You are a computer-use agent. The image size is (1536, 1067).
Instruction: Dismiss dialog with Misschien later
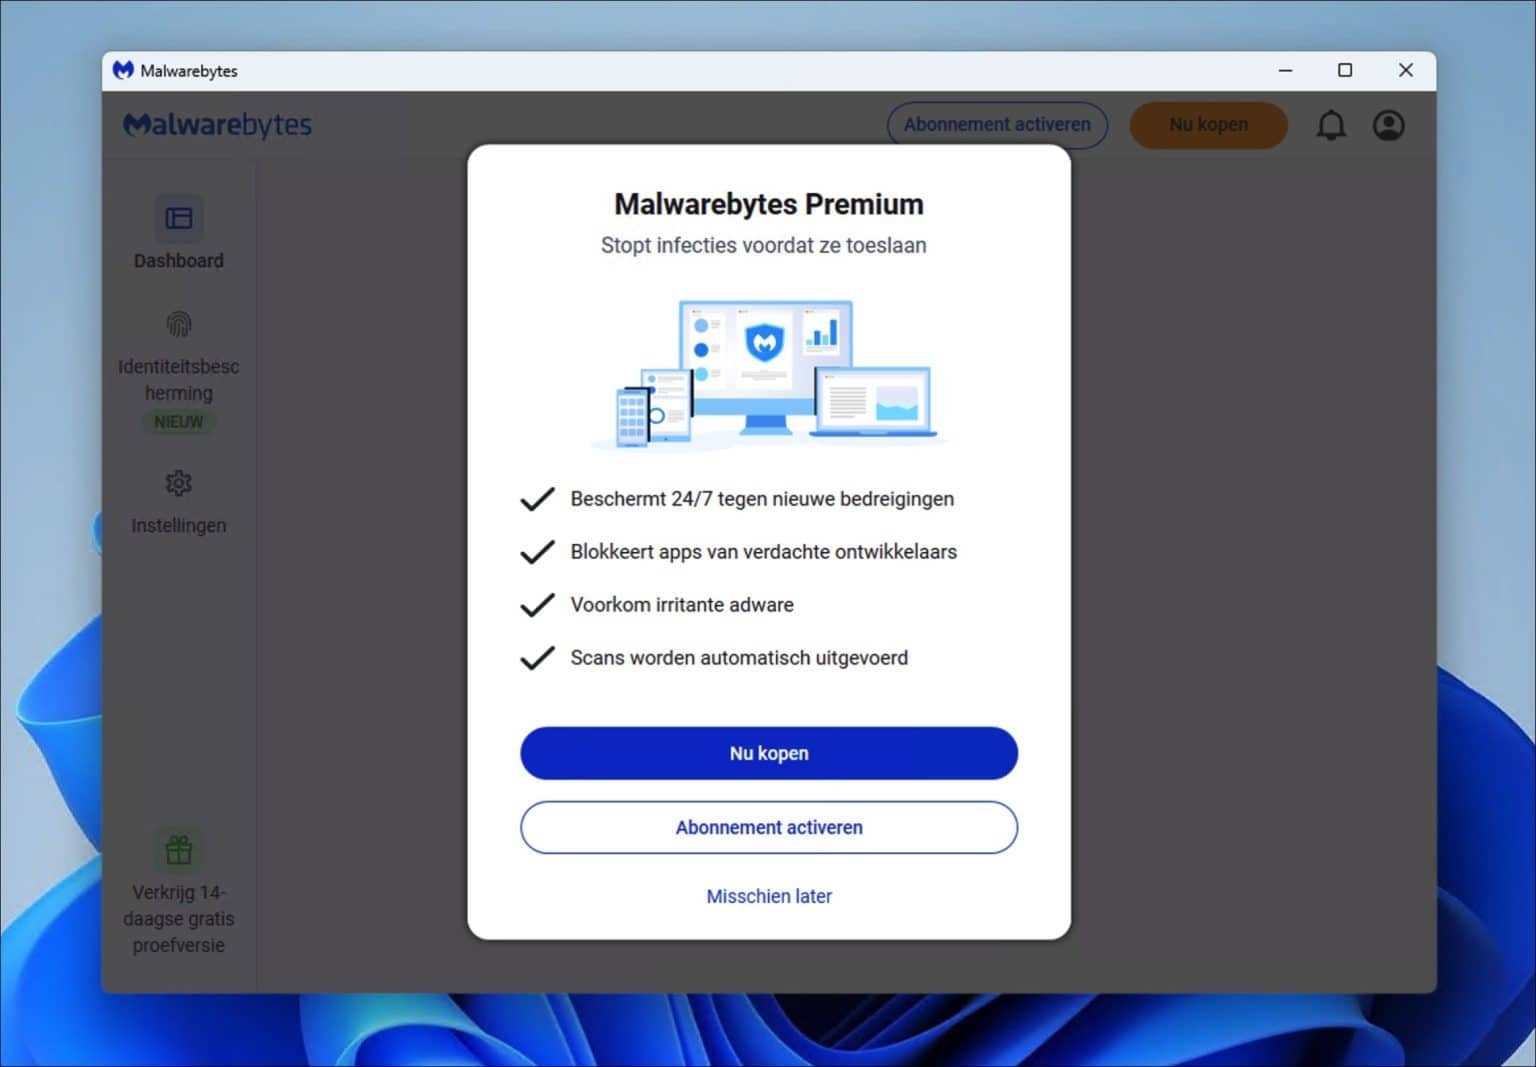click(x=768, y=896)
